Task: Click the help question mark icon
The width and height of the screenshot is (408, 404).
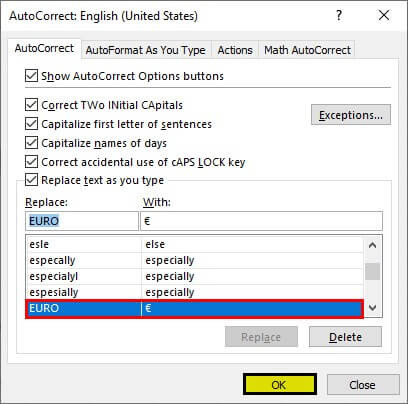Action: (339, 15)
